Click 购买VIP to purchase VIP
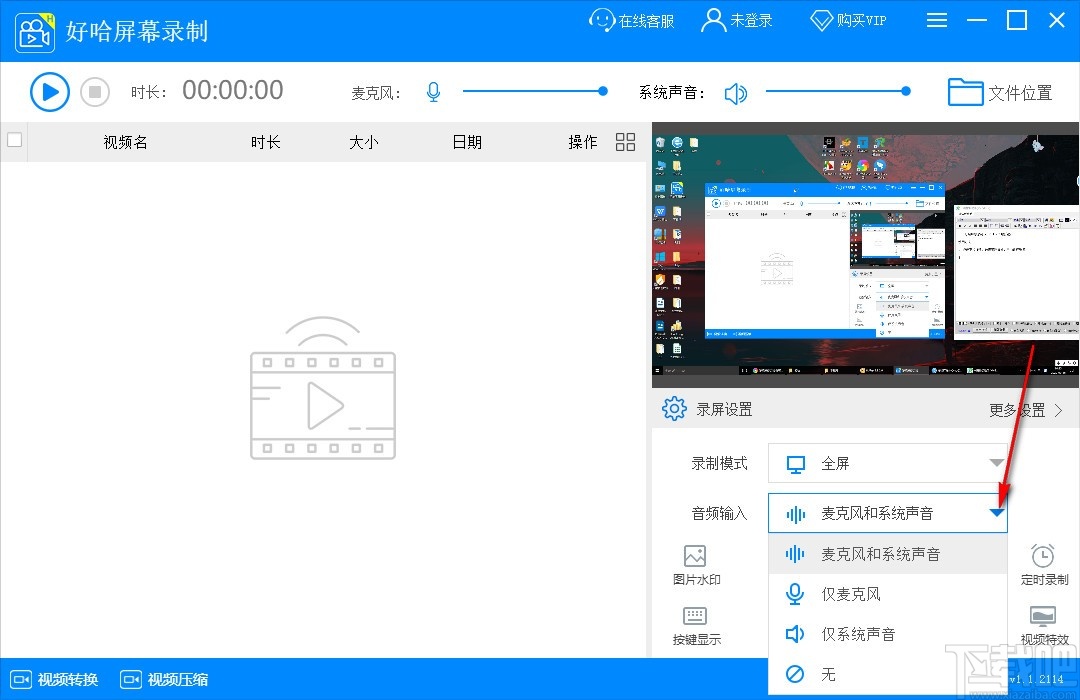This screenshot has height=700, width=1080. tap(848, 20)
